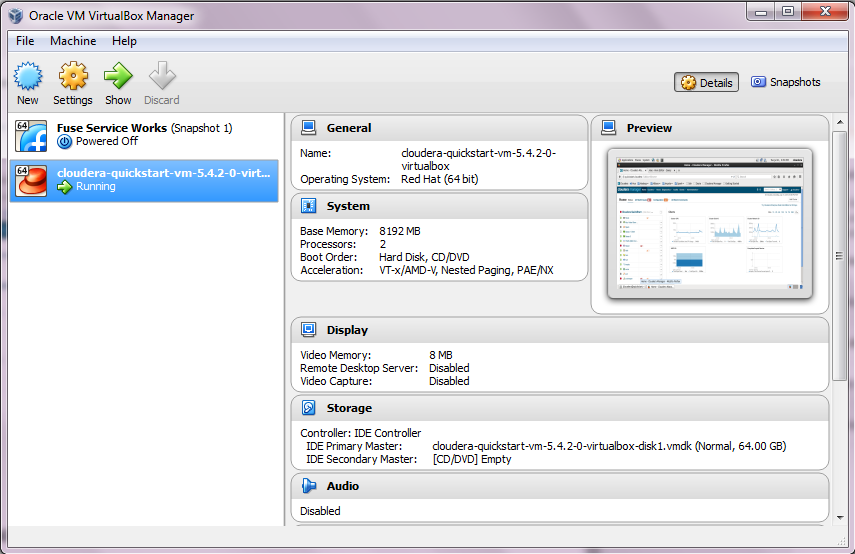Click the disk1.vmdk IDE Primary Master value

pyautogui.click(x=609, y=446)
